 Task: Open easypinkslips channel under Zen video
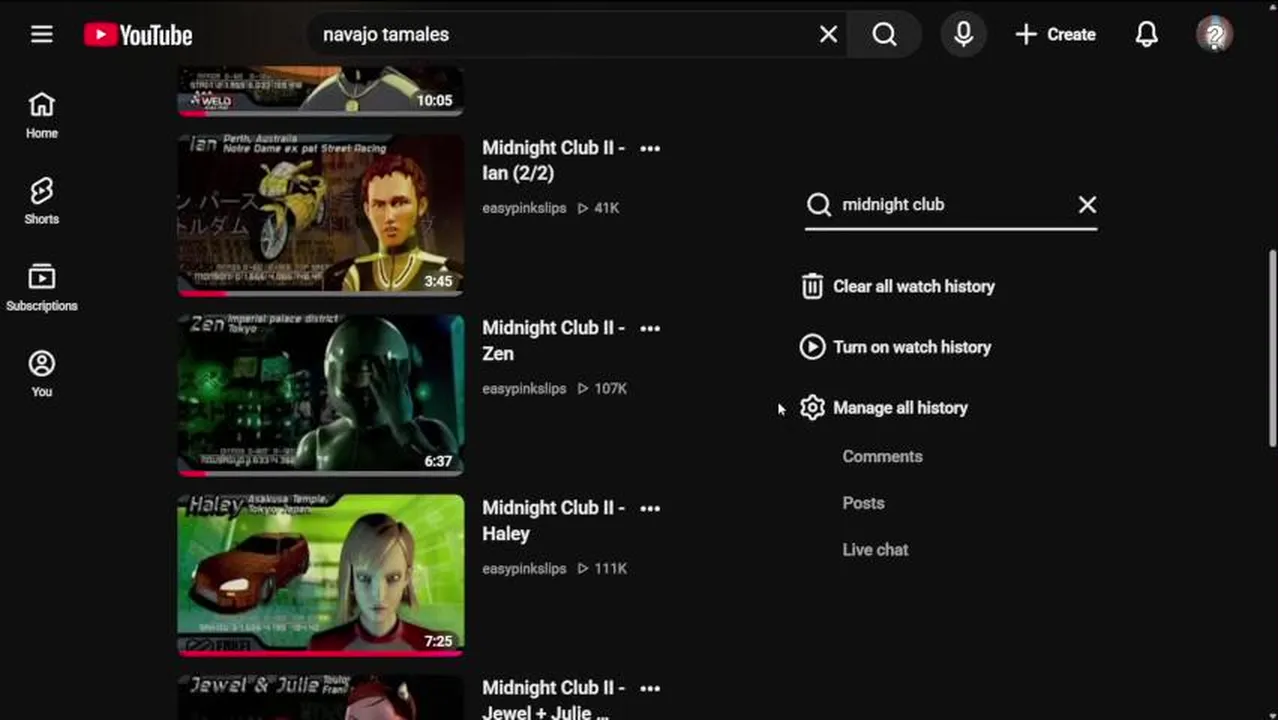pyautogui.click(x=524, y=388)
